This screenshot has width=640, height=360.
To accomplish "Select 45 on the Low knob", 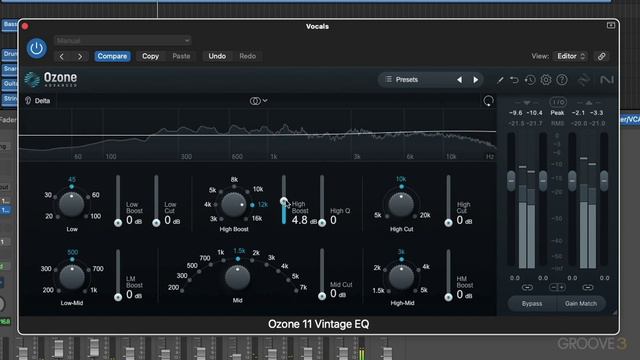I will pyautogui.click(x=71, y=180).
